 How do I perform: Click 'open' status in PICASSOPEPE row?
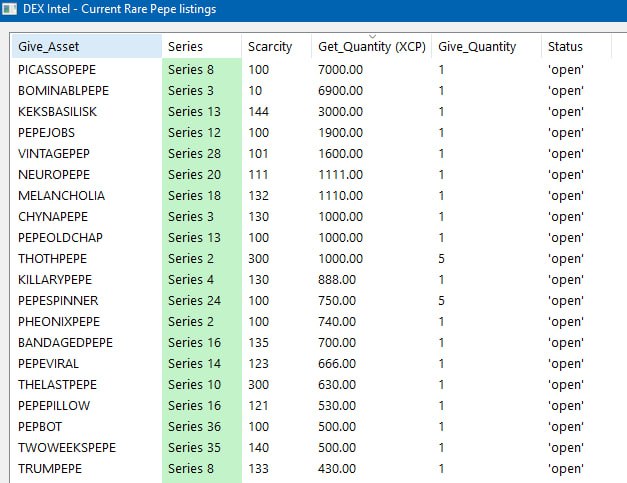point(565,70)
